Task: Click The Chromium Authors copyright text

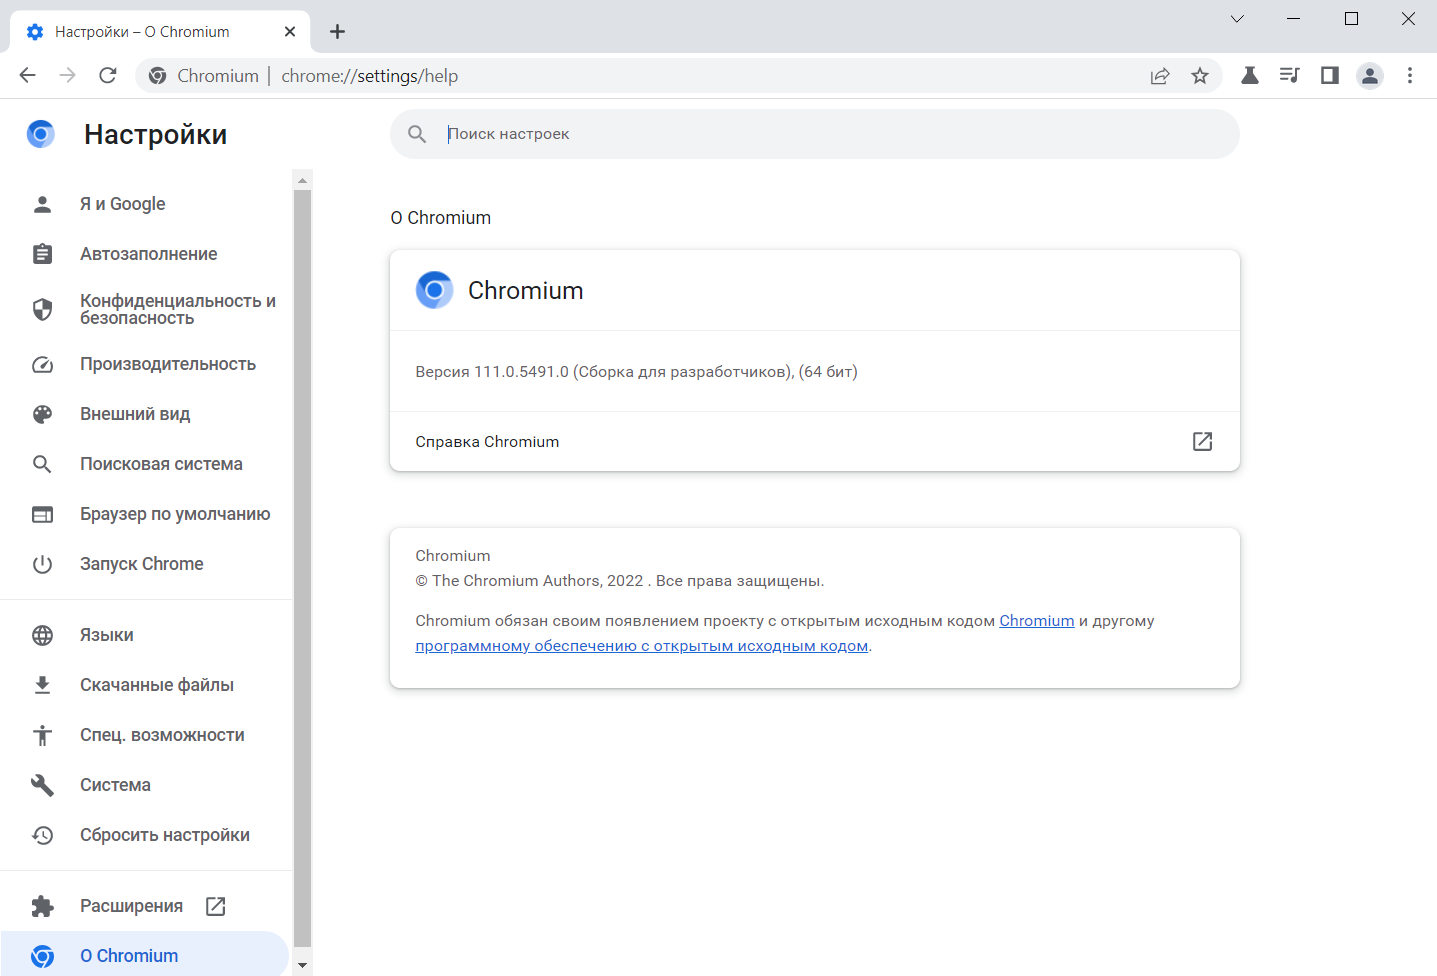Action: (x=620, y=581)
